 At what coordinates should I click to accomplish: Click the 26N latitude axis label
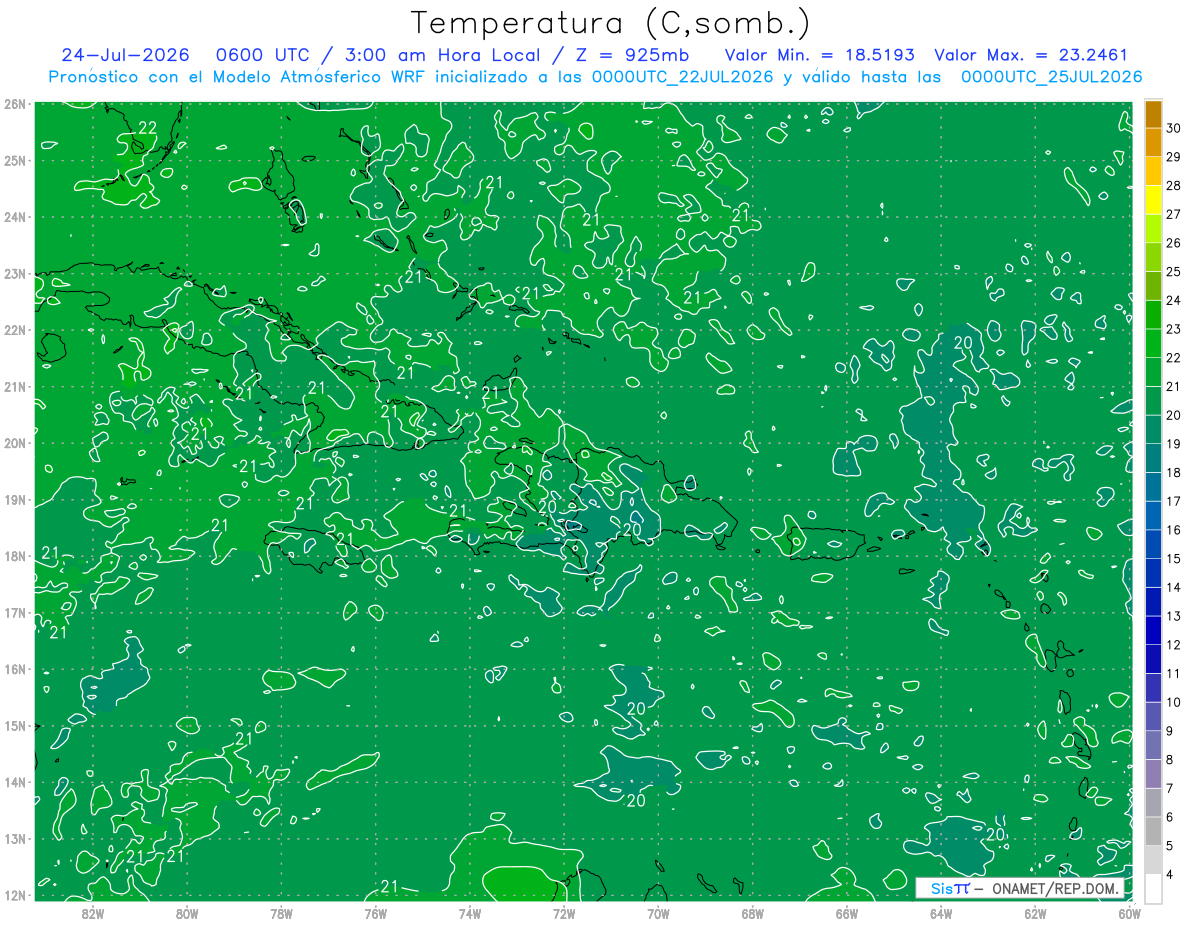tap(14, 104)
